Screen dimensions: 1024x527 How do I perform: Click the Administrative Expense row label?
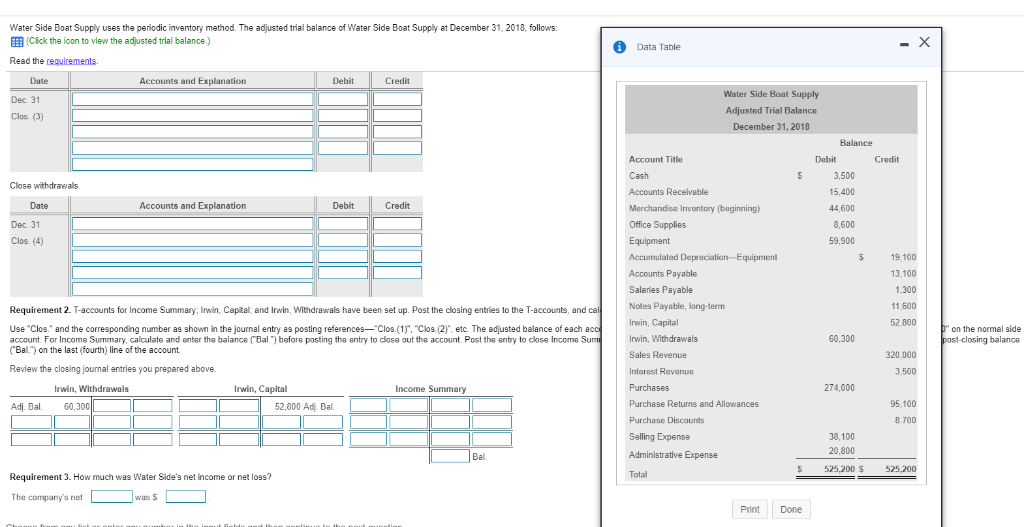(673, 455)
